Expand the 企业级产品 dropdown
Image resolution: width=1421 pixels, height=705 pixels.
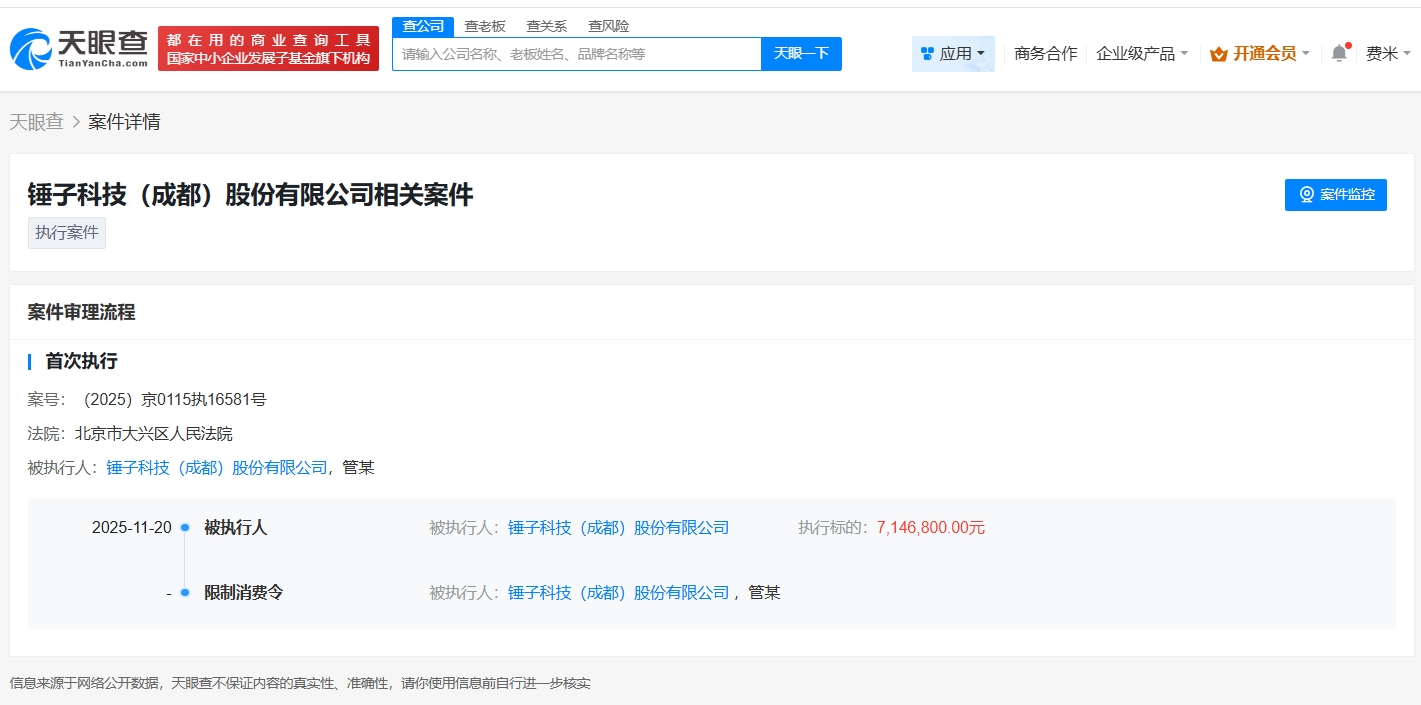pyautogui.click(x=1142, y=54)
